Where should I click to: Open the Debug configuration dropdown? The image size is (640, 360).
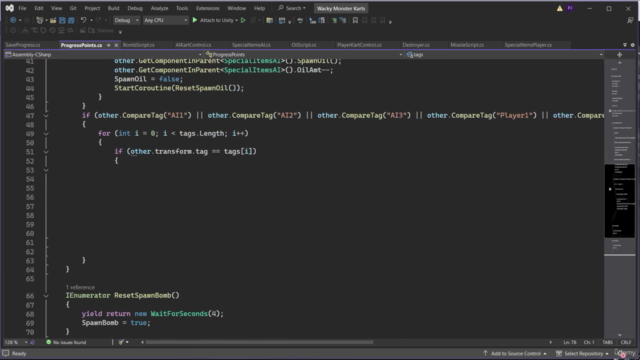coord(126,20)
